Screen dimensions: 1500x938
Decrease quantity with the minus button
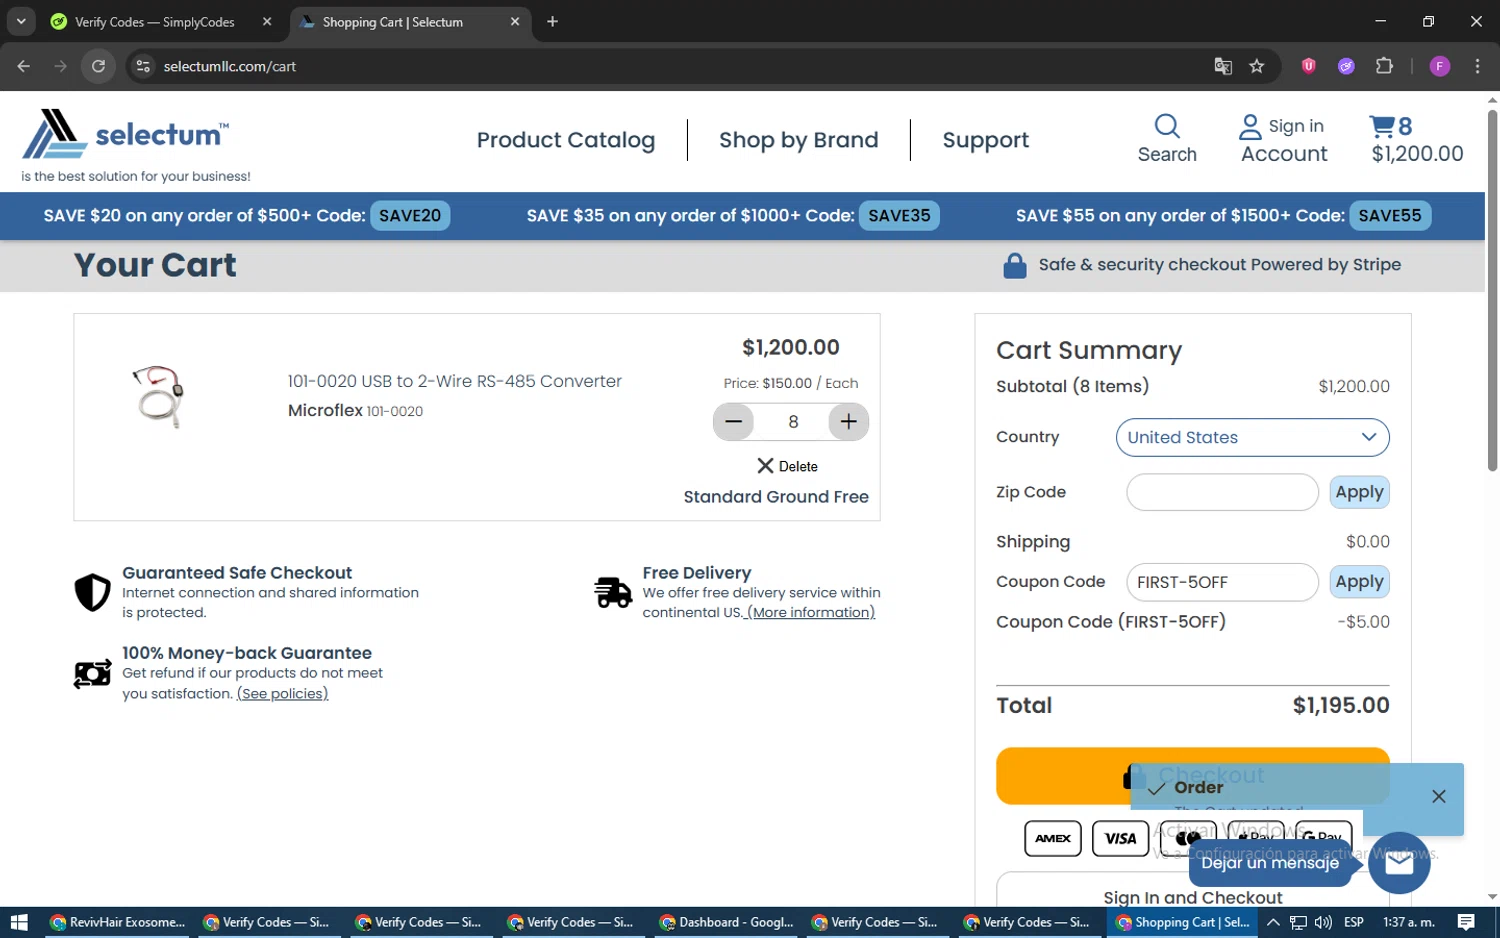(733, 422)
